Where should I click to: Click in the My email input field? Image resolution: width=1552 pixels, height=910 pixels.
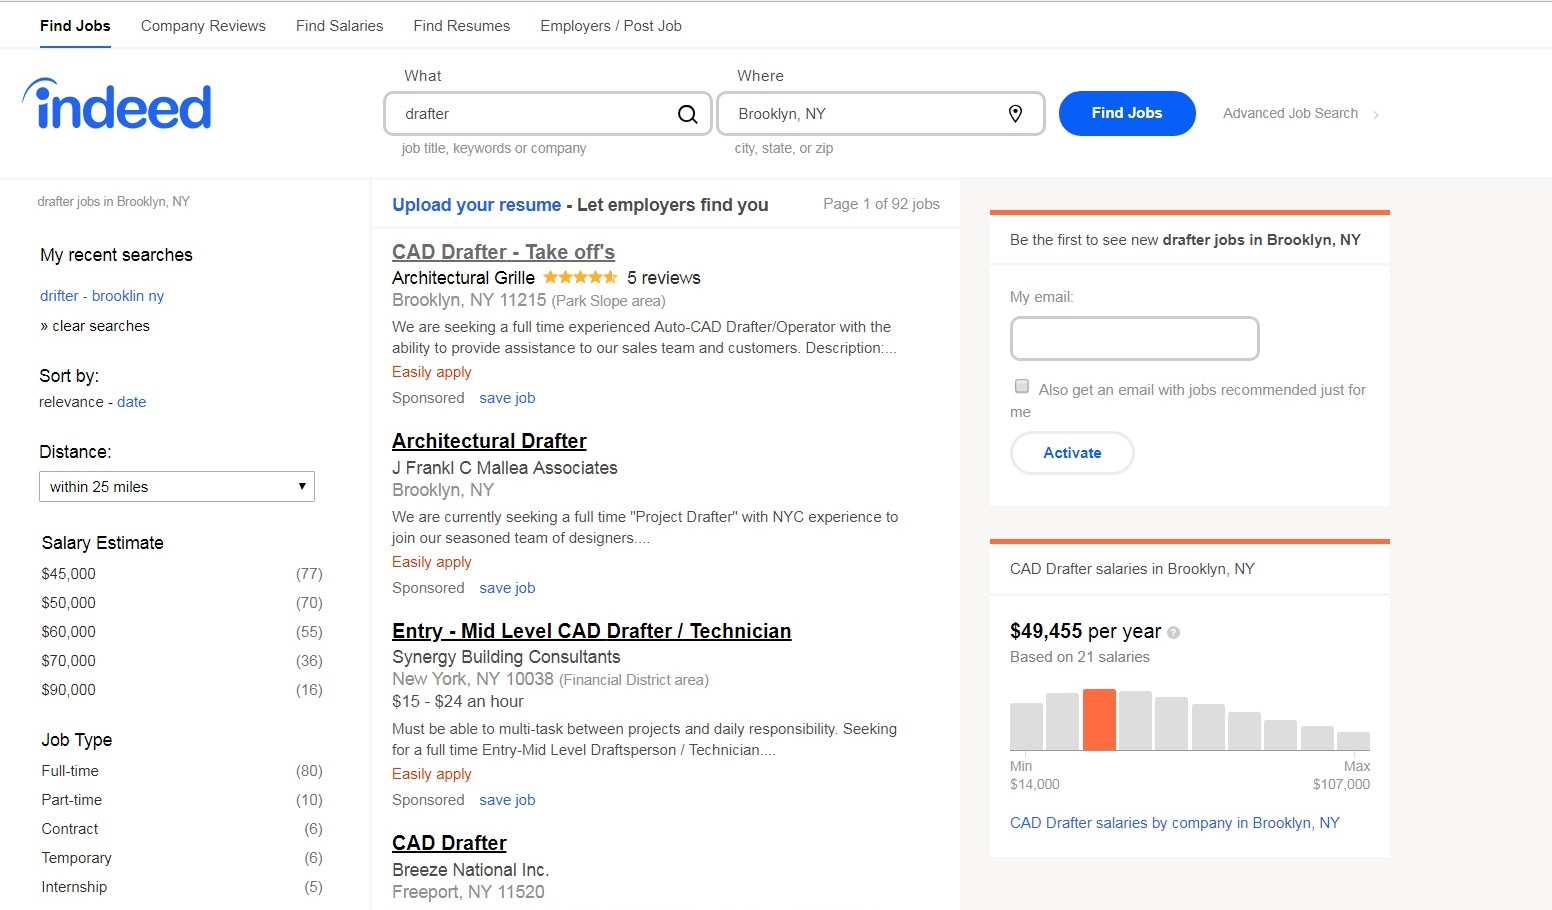pyautogui.click(x=1134, y=339)
